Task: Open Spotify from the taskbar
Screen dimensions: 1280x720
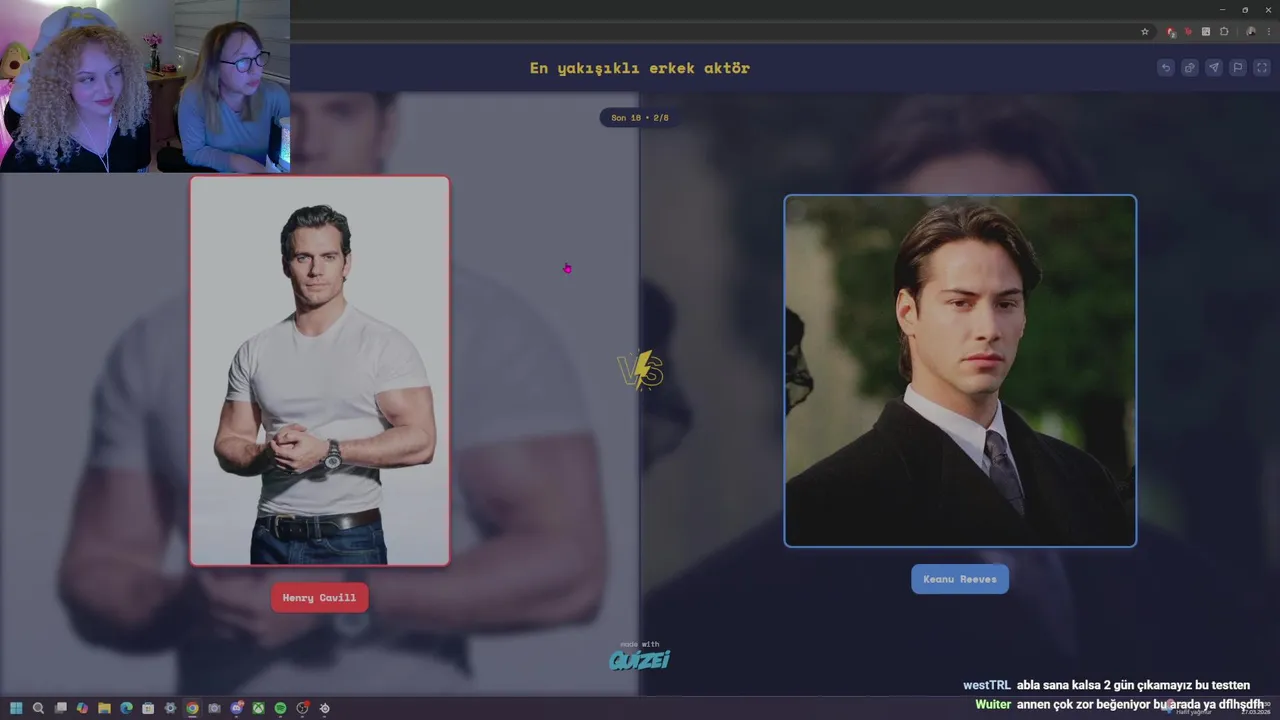Action: click(x=280, y=708)
